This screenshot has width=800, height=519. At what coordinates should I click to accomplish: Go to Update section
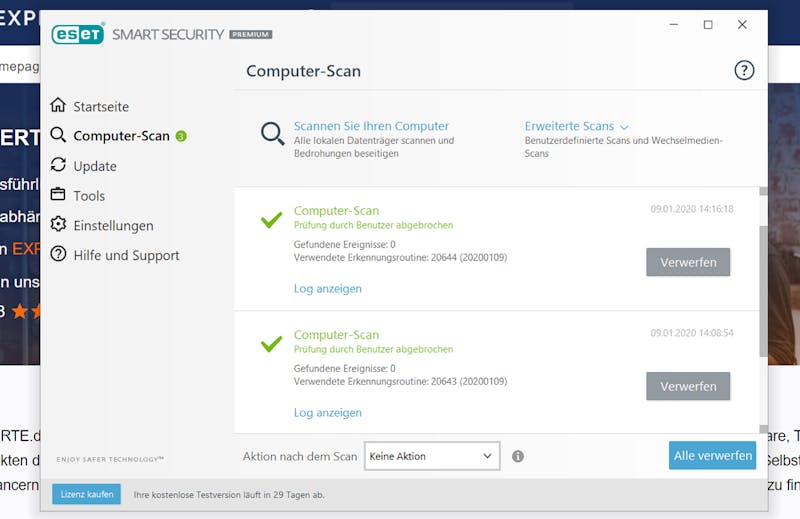pos(95,166)
